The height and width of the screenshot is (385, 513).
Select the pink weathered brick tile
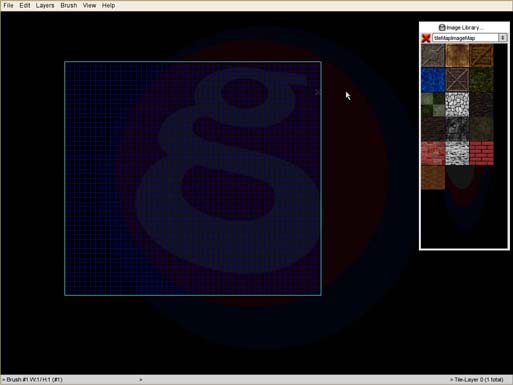click(433, 153)
